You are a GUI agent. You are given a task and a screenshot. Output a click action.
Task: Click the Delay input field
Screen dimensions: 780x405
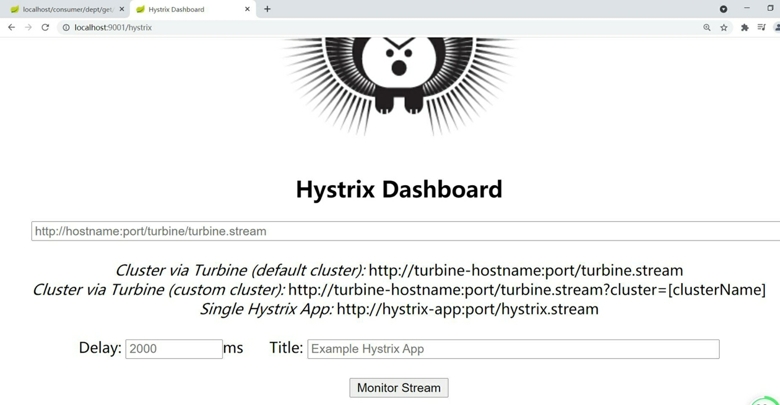tap(174, 349)
